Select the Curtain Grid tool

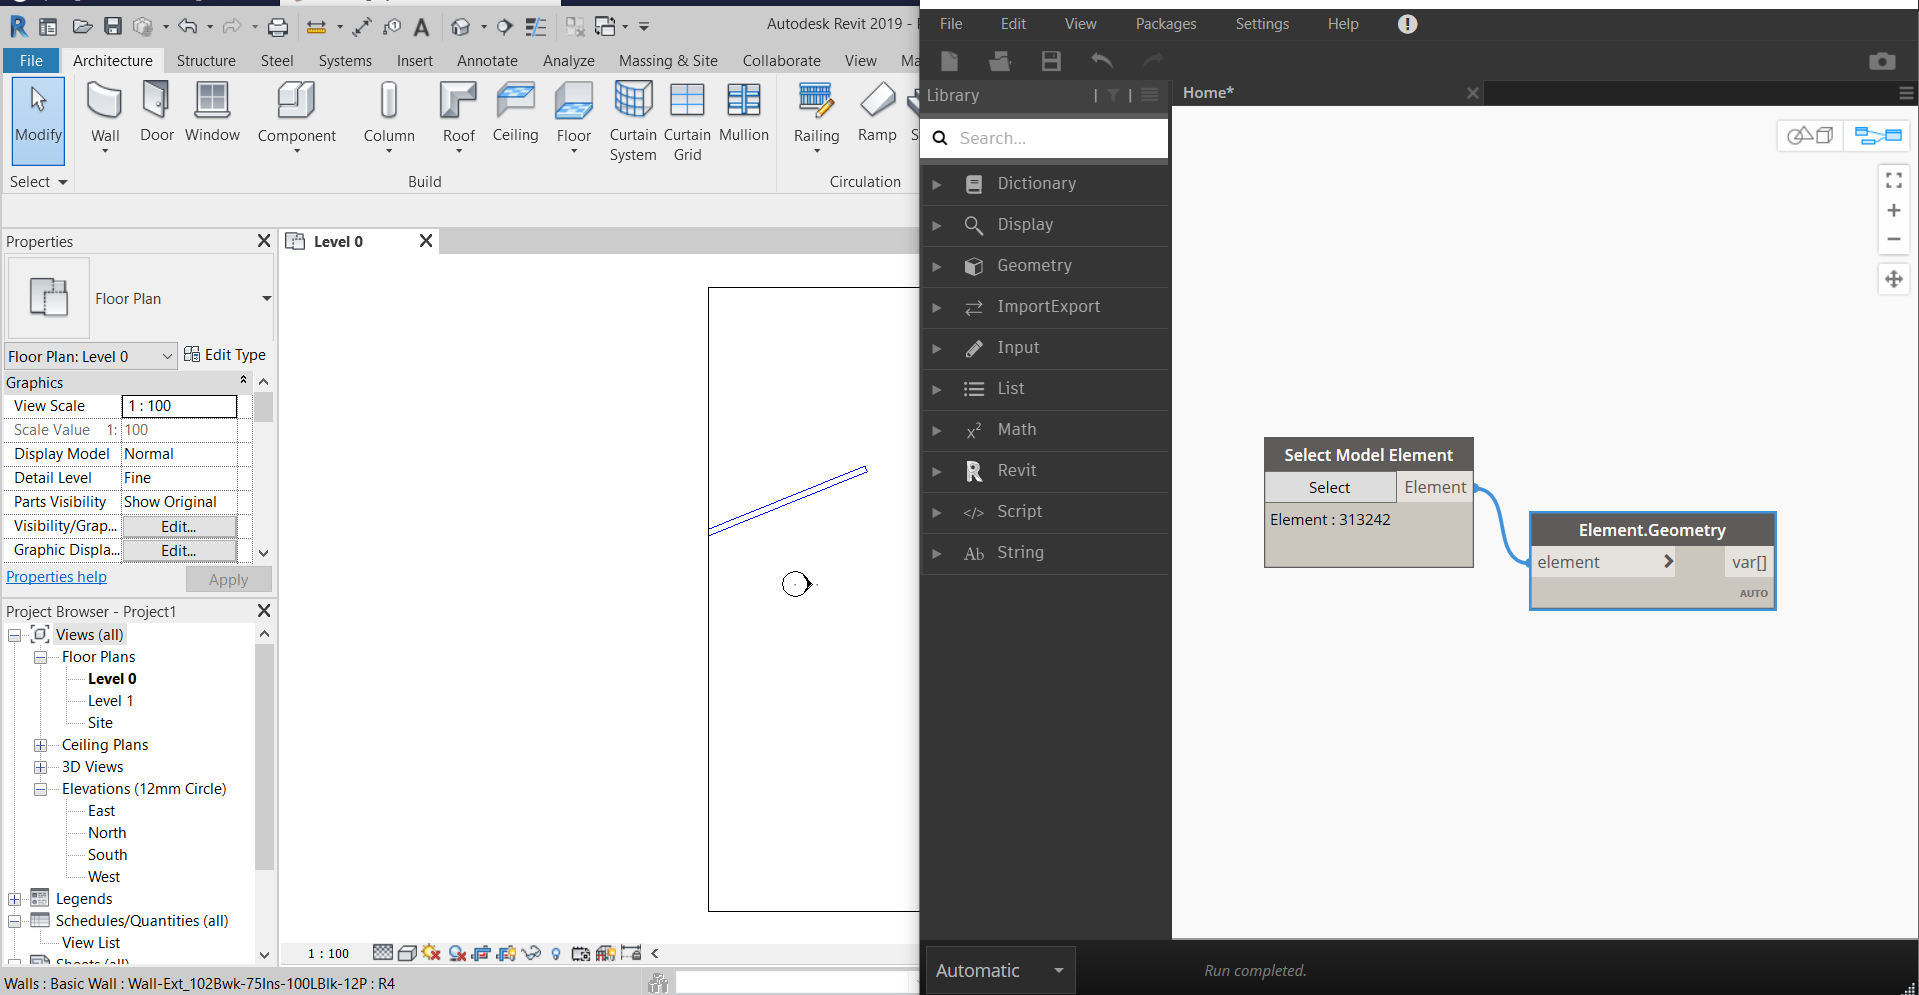[687, 122]
